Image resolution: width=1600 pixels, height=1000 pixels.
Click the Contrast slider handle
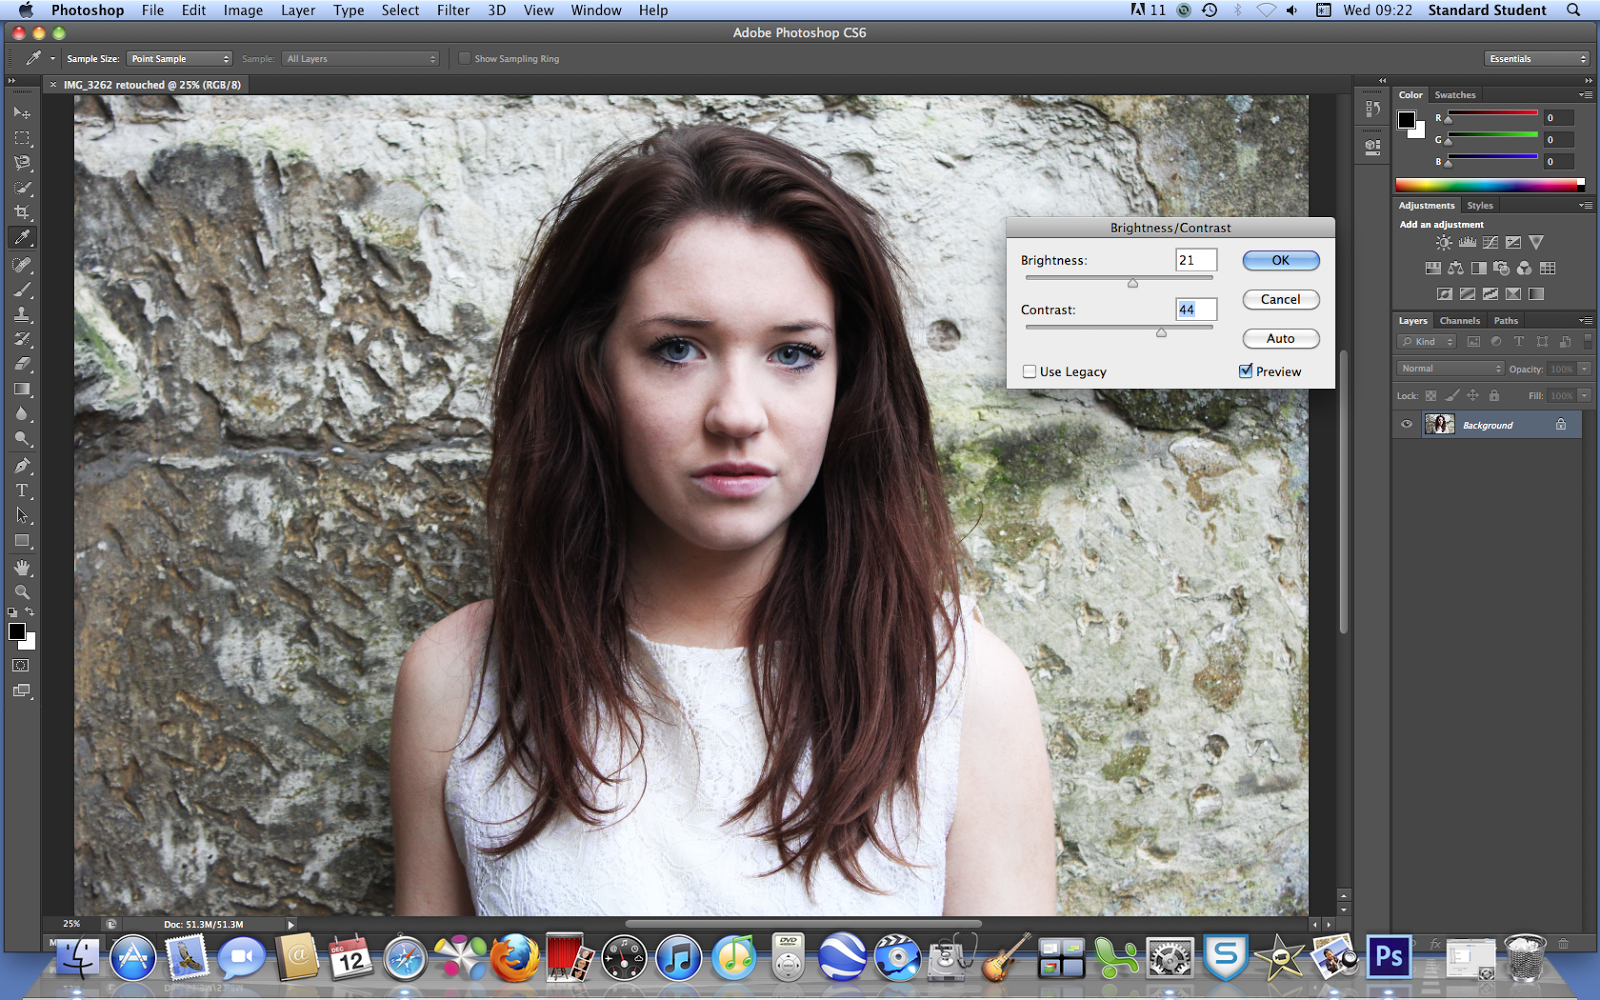point(1161,332)
